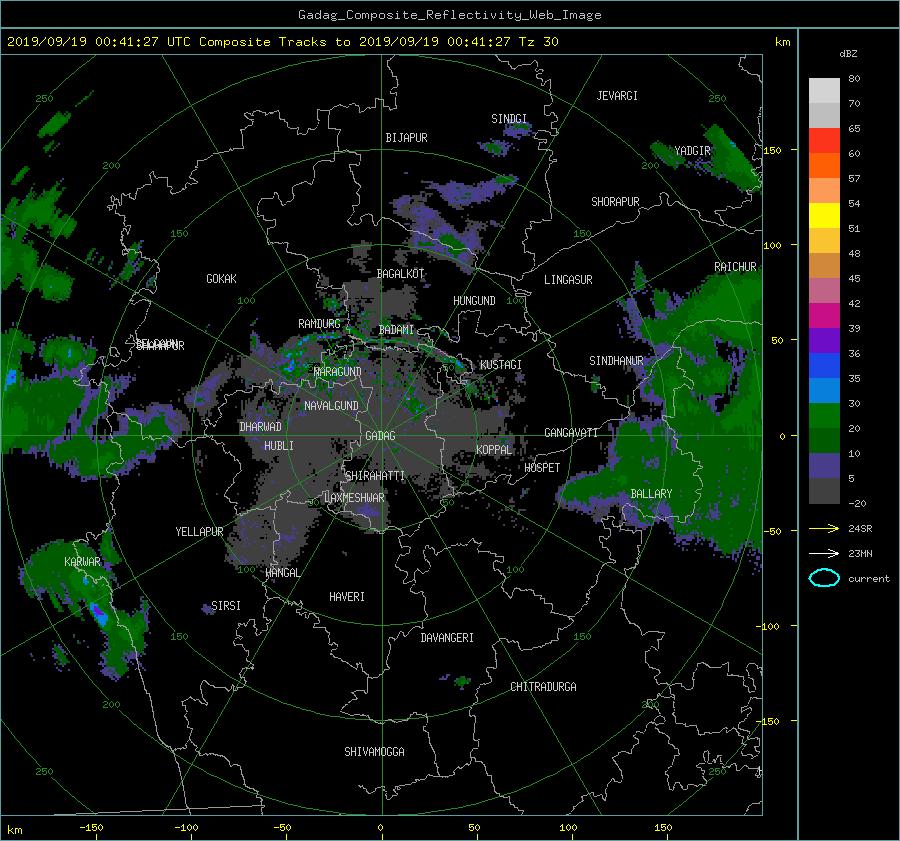Click the YADGIR city label
Screen dimensions: 900x841
tap(692, 150)
